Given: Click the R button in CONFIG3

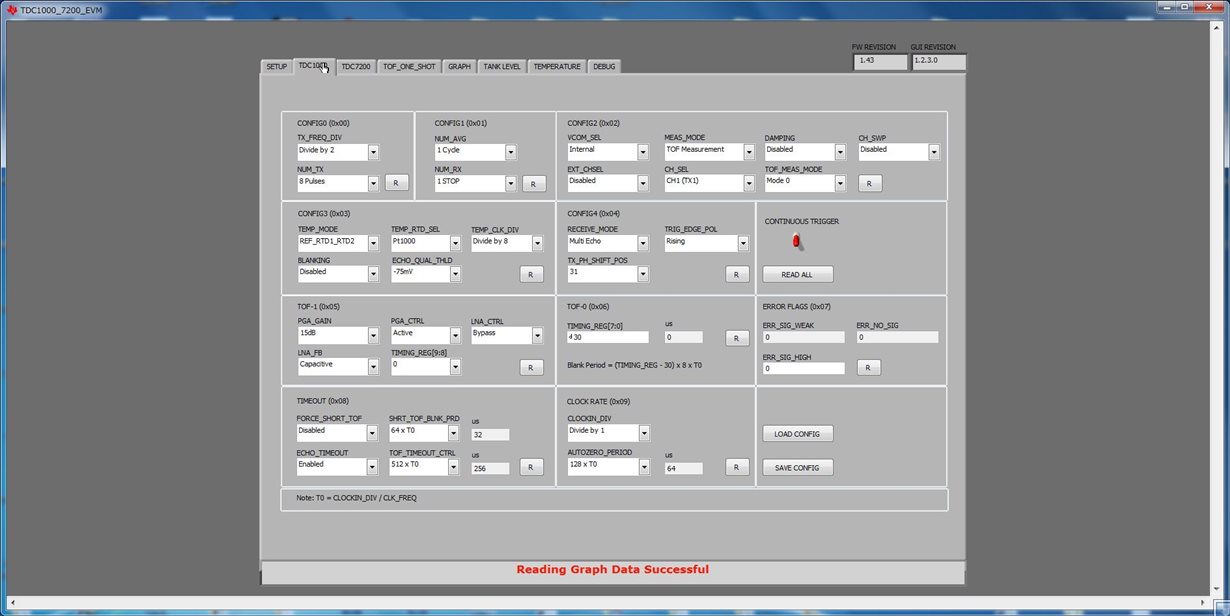Looking at the screenshot, I should (x=531, y=274).
